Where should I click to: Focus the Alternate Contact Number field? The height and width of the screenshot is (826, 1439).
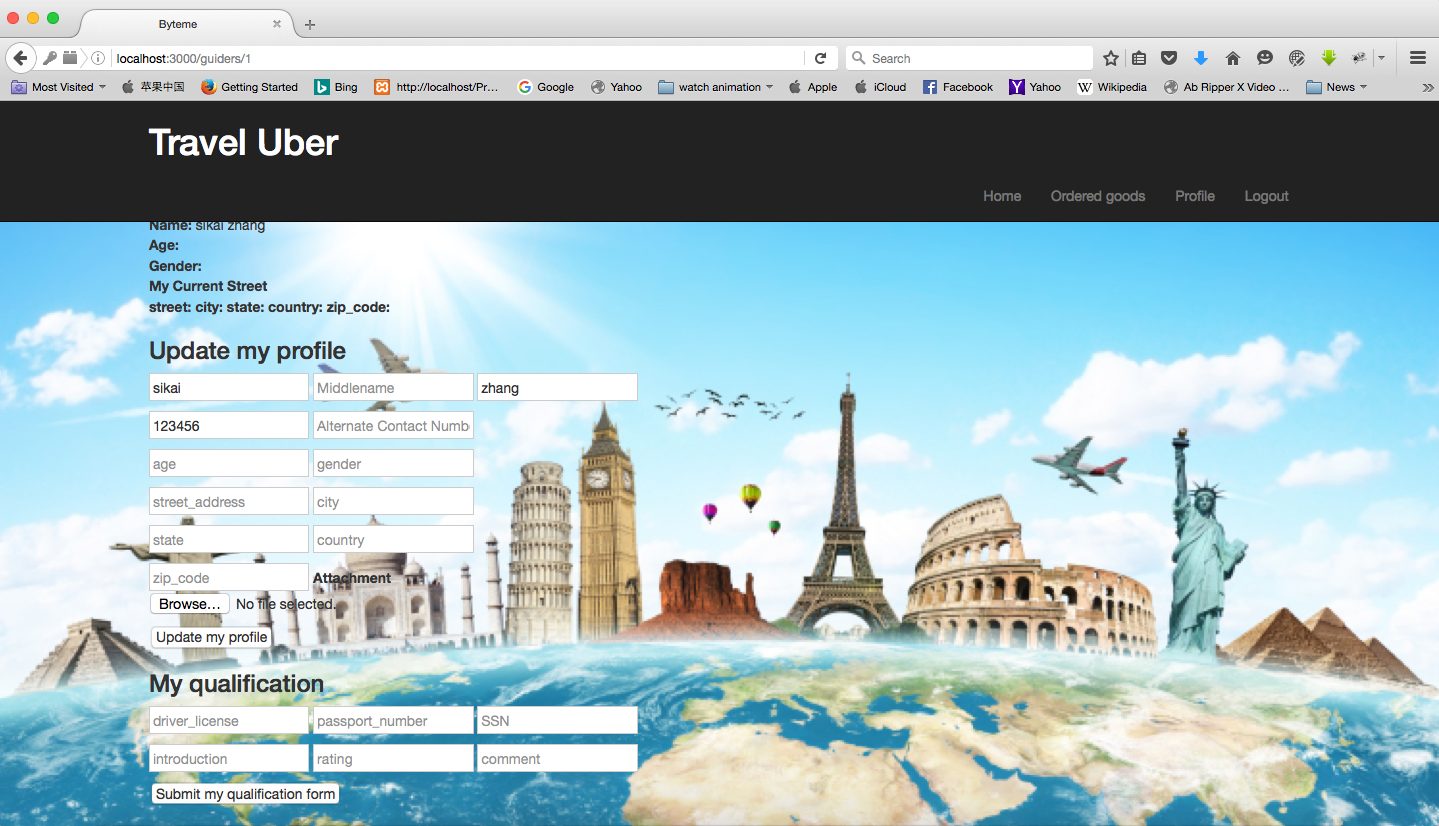click(393, 425)
